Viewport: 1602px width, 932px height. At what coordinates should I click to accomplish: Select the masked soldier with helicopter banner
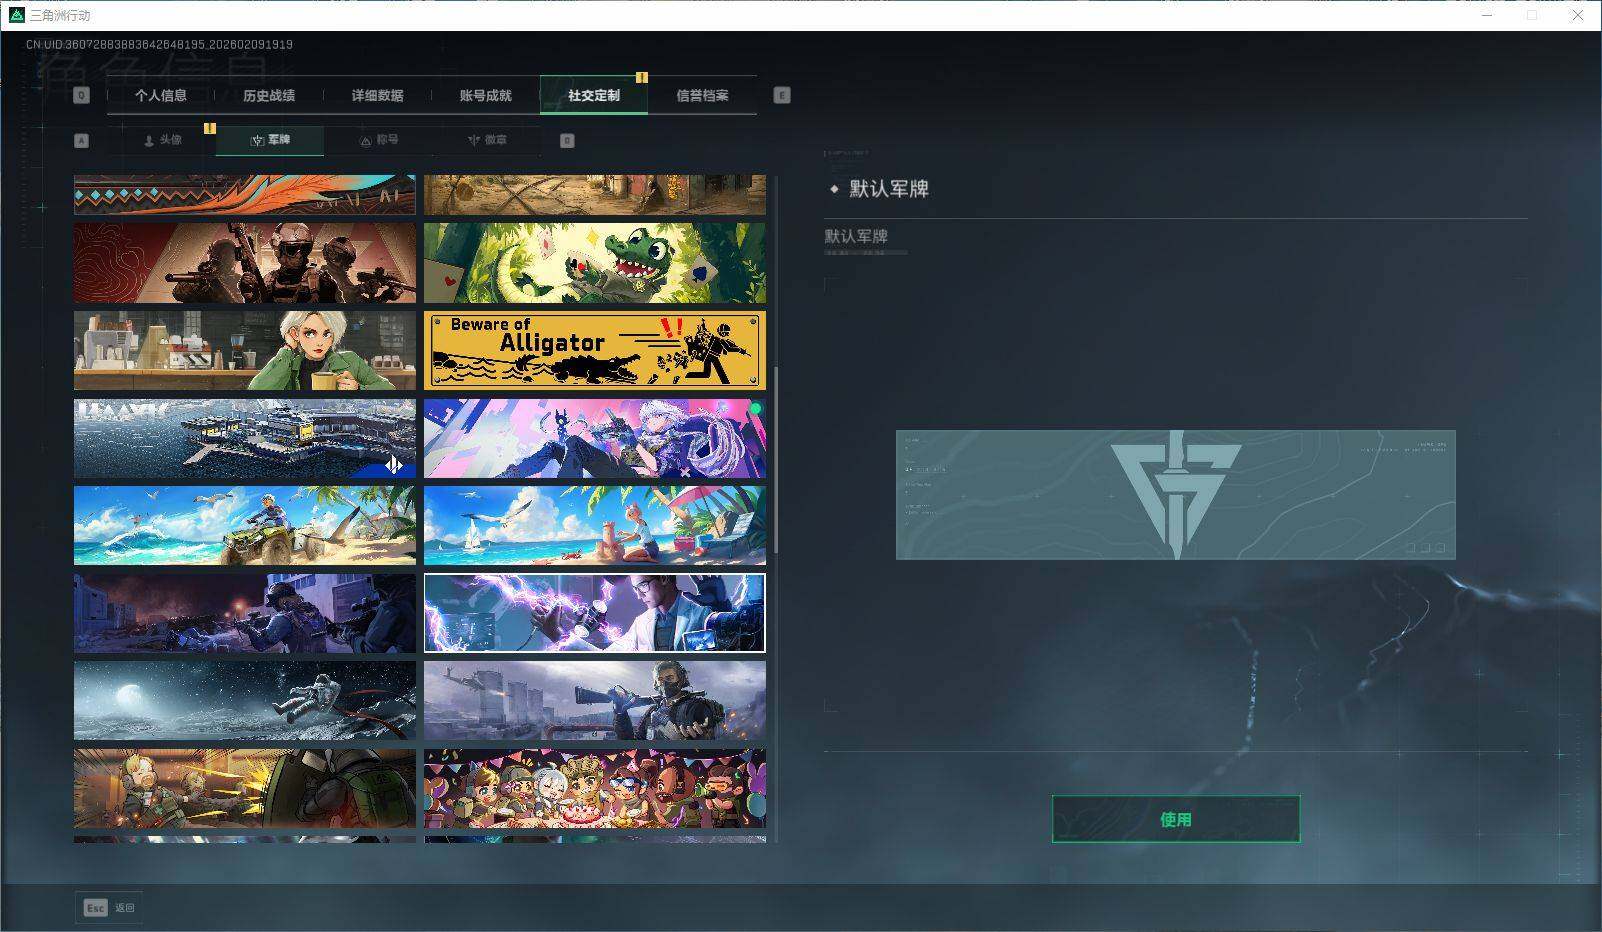pos(595,701)
